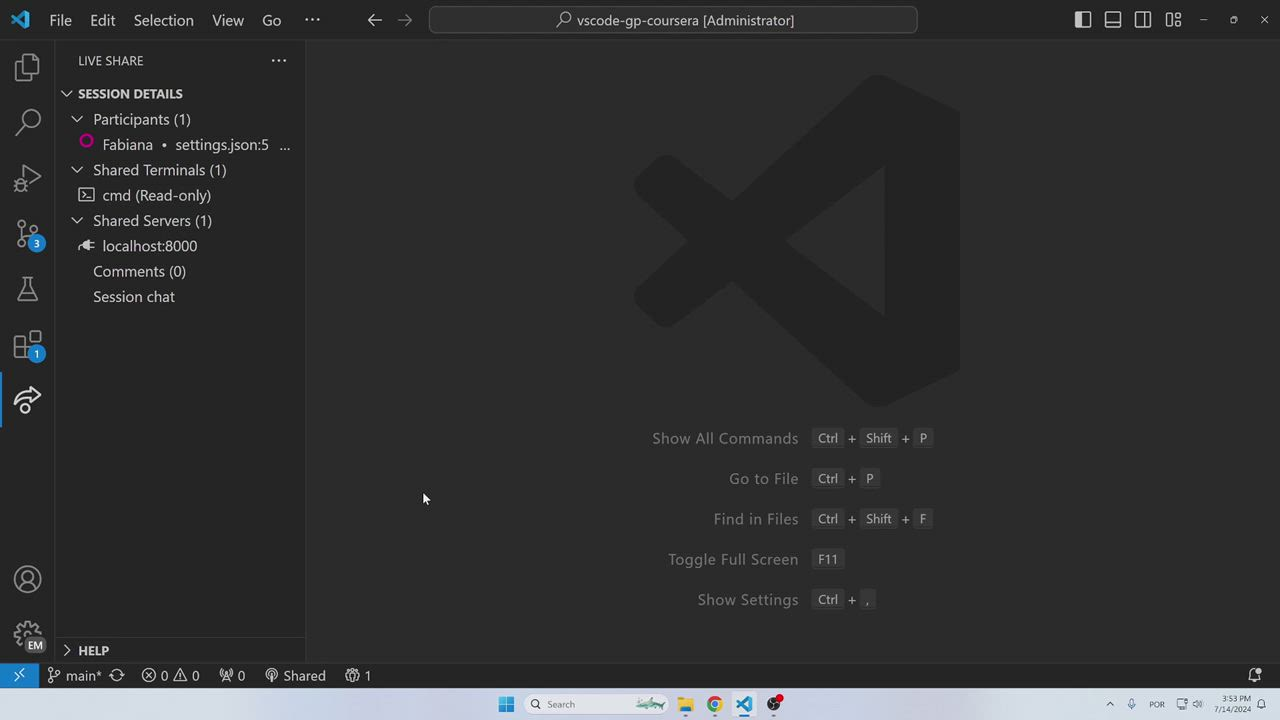The width and height of the screenshot is (1280, 720).
Task: Open the Testing flask view
Action: click(27, 289)
